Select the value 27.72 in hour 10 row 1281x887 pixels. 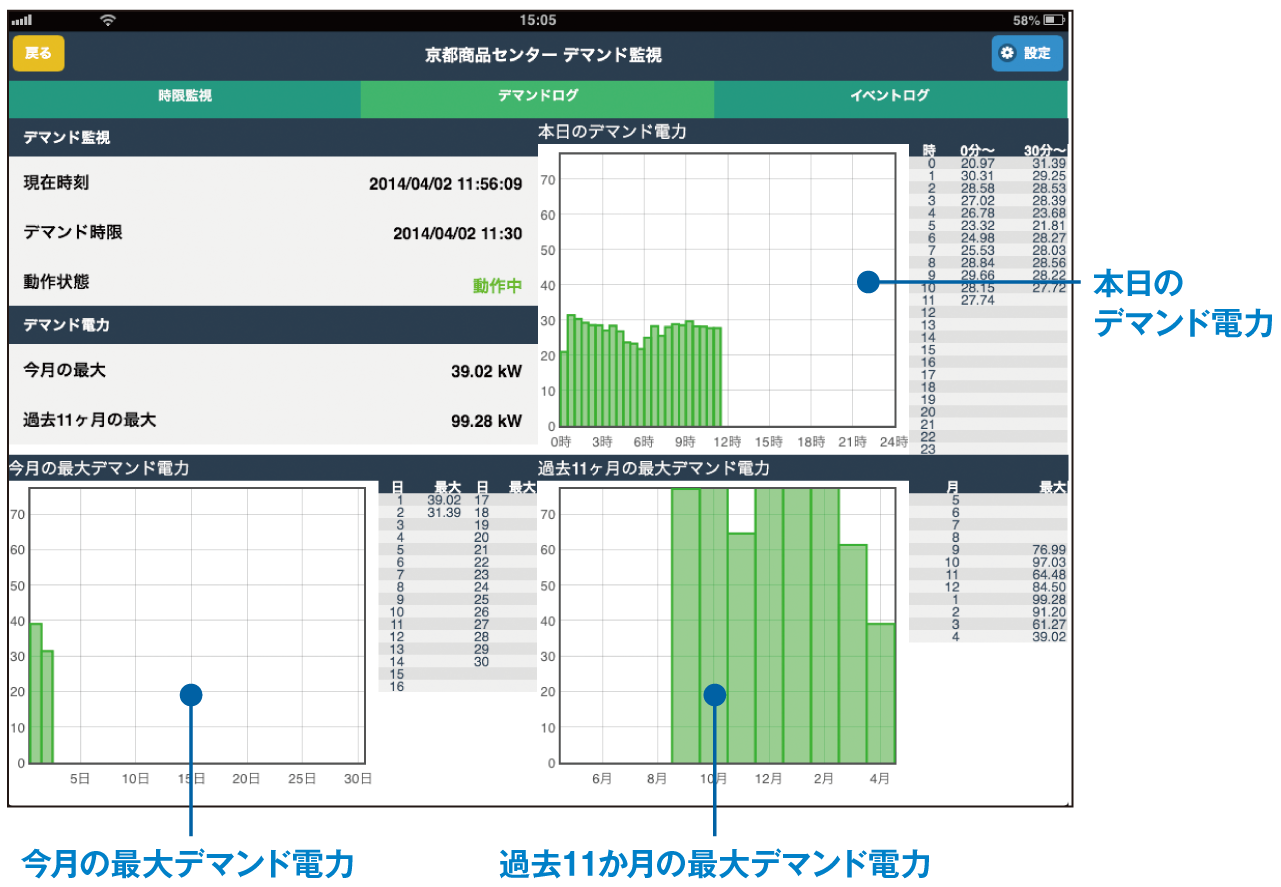pyautogui.click(x=1049, y=287)
